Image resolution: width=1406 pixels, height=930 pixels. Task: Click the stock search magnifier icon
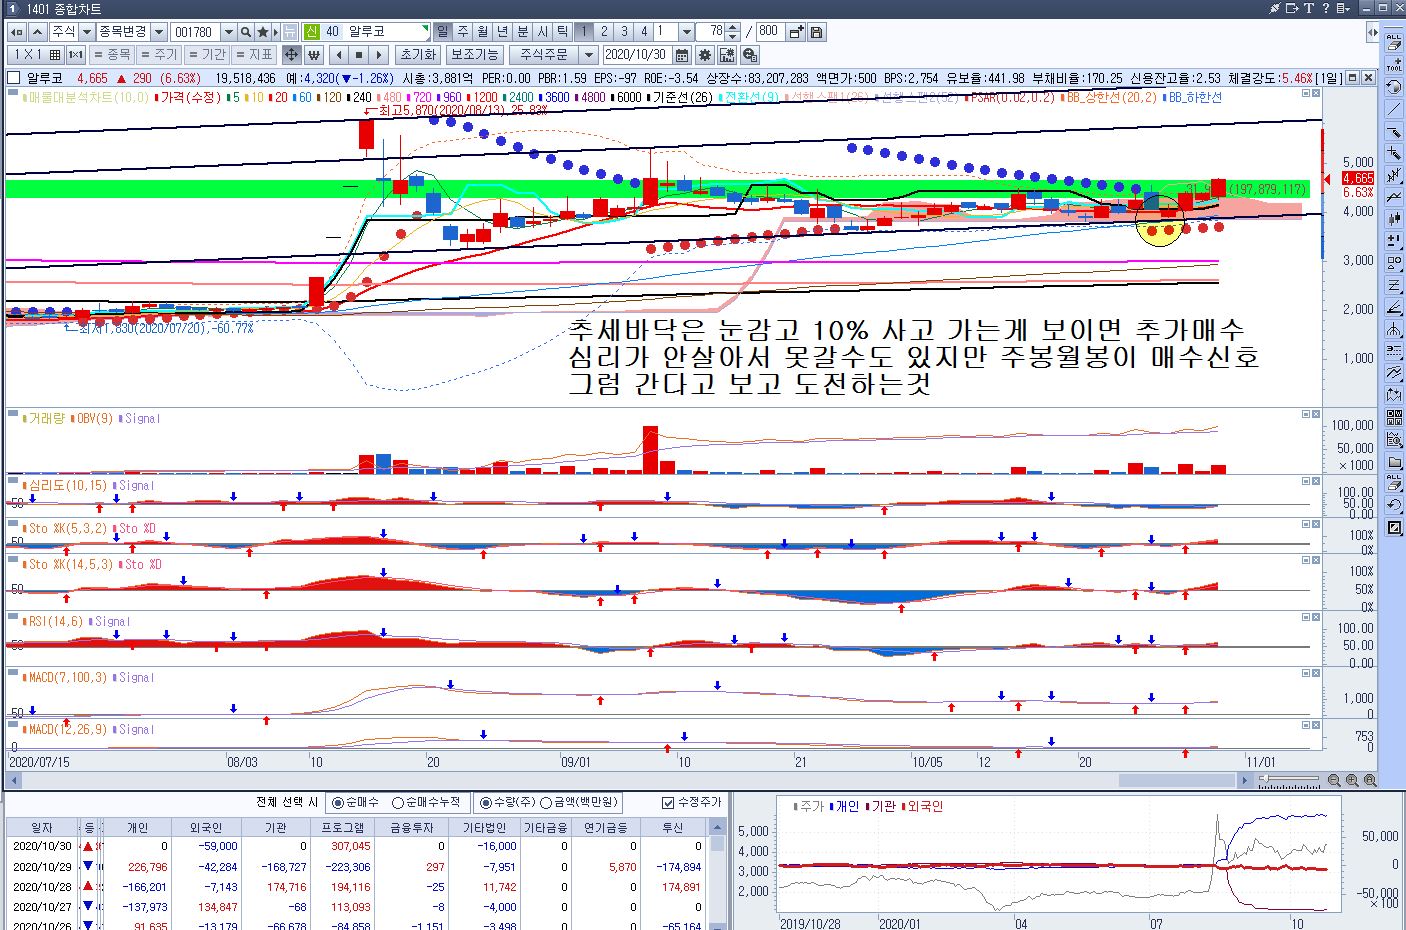tap(247, 32)
